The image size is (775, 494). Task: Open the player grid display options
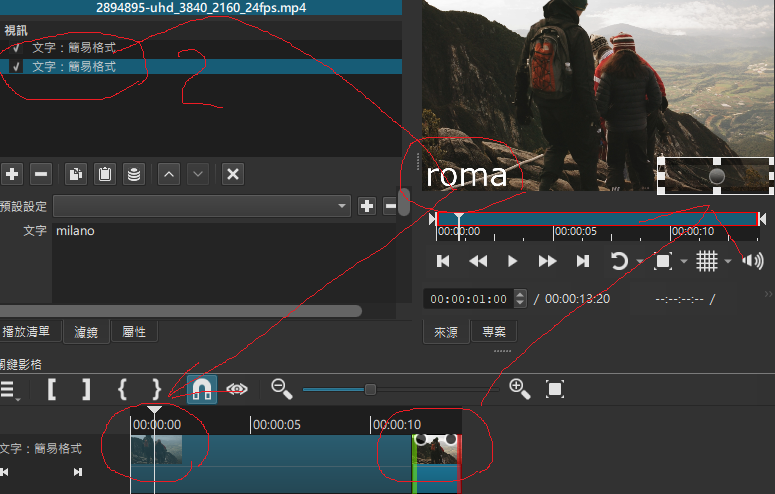[707, 261]
